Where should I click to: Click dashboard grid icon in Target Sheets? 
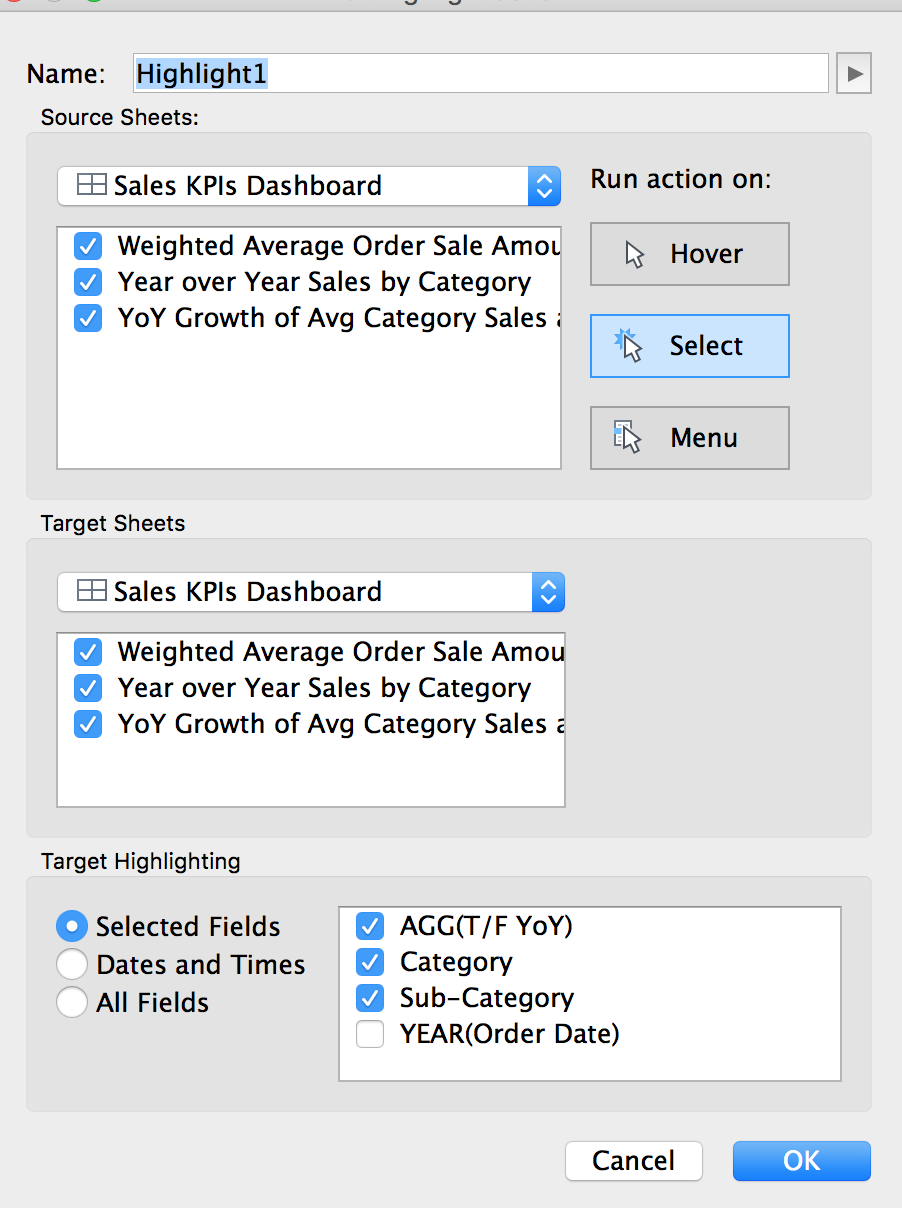[92, 592]
